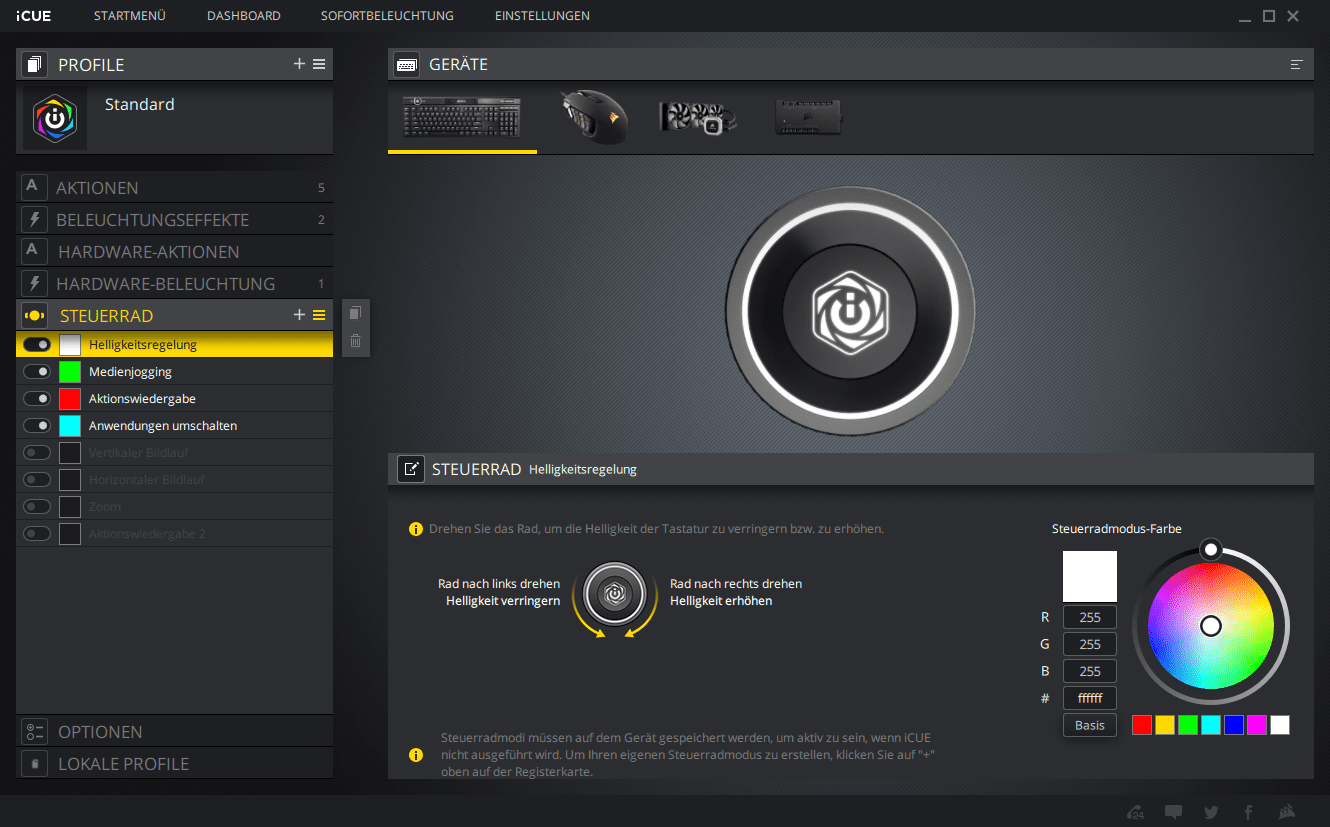The height and width of the screenshot is (827, 1330).
Task: Open the Profile hamburger menu
Action: click(x=319, y=64)
